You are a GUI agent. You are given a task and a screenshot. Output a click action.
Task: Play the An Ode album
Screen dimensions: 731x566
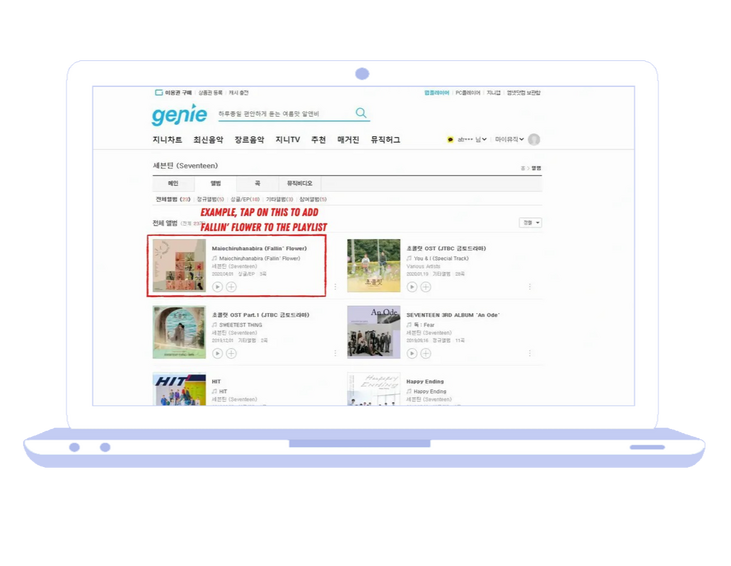411,353
